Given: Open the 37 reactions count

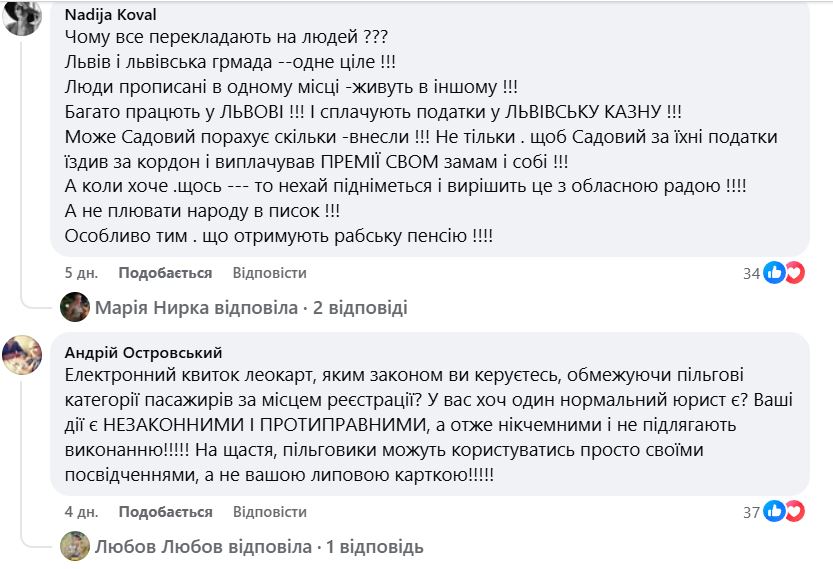Looking at the screenshot, I should pos(751,512).
